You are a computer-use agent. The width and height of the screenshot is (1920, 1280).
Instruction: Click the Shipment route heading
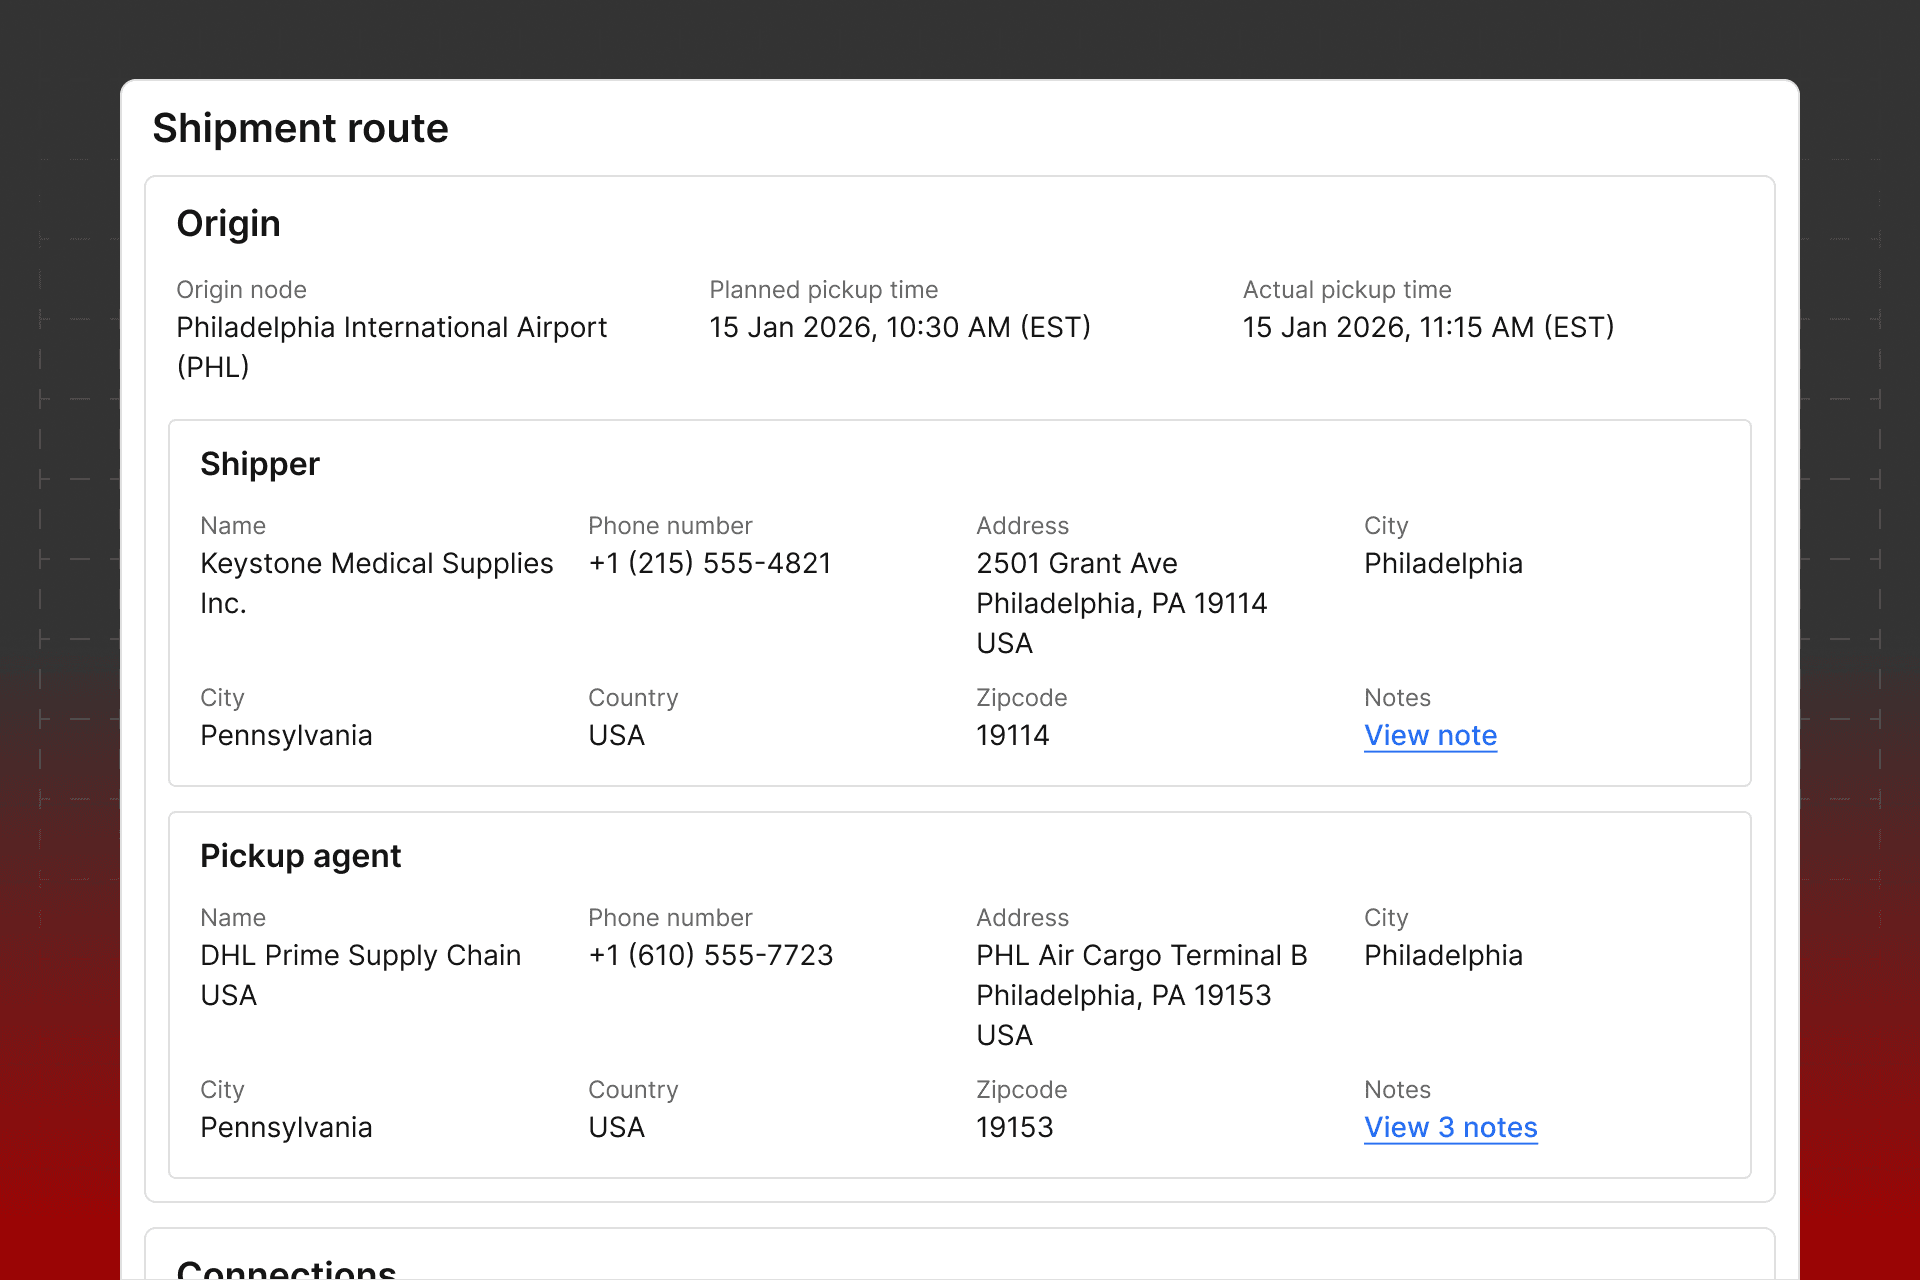pyautogui.click(x=300, y=128)
